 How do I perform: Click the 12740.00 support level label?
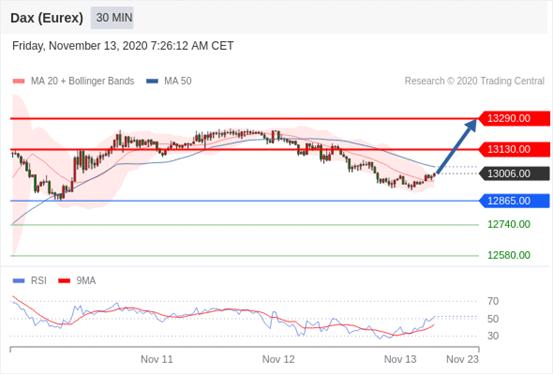tap(509, 224)
